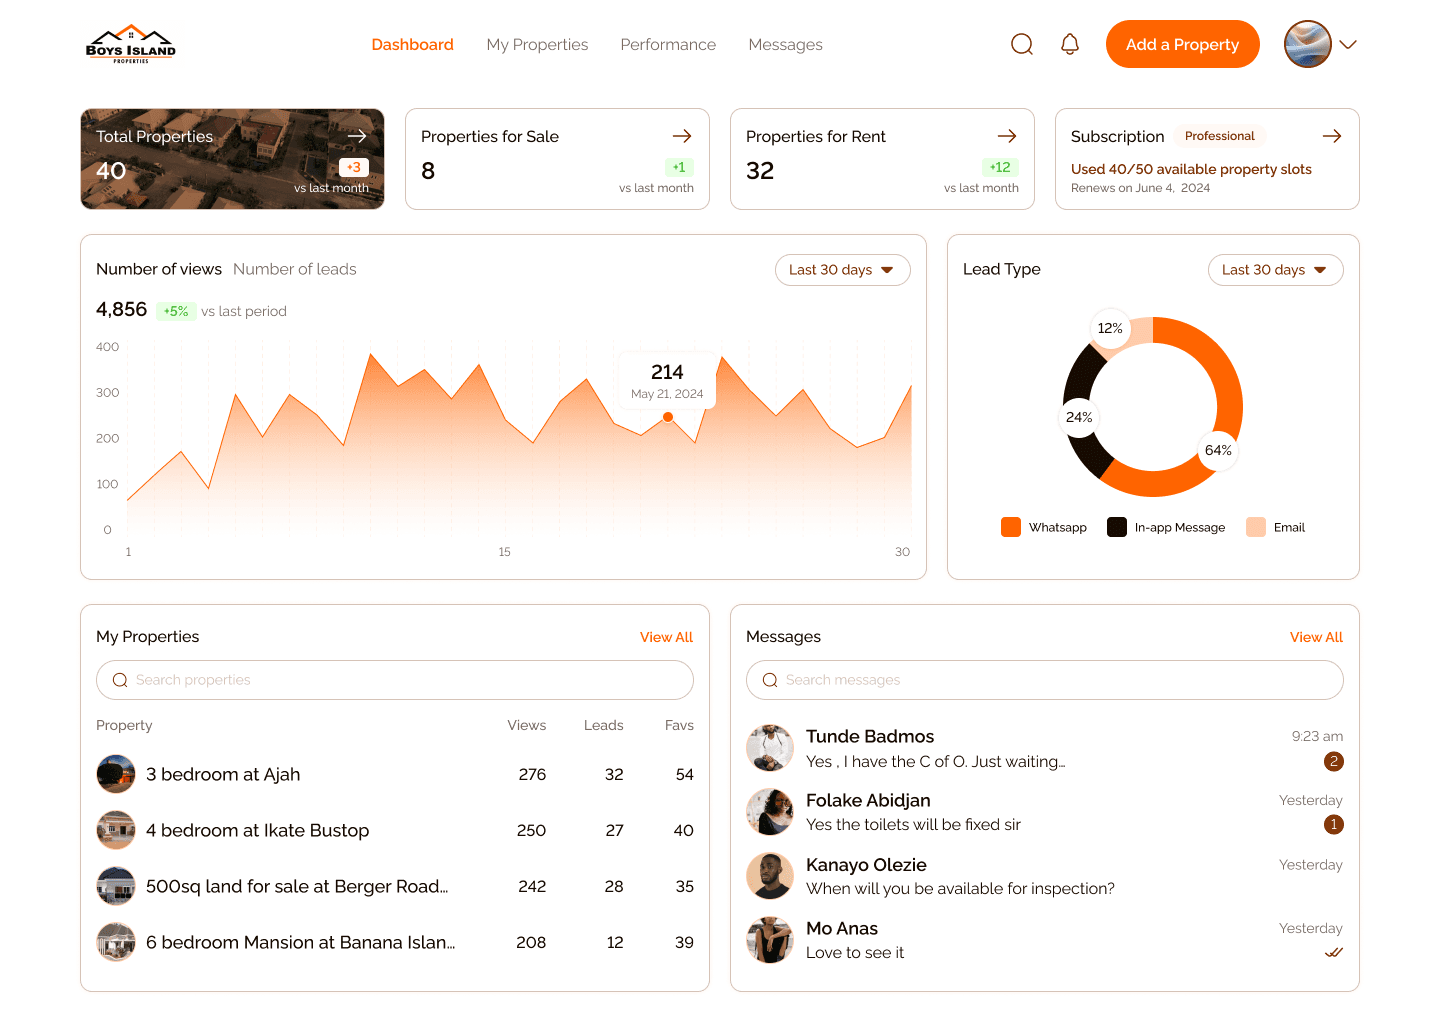Screen dimensions: 1440x1024
Task: Open 500sq land for sale at Berger Road
Action: coord(395,886)
